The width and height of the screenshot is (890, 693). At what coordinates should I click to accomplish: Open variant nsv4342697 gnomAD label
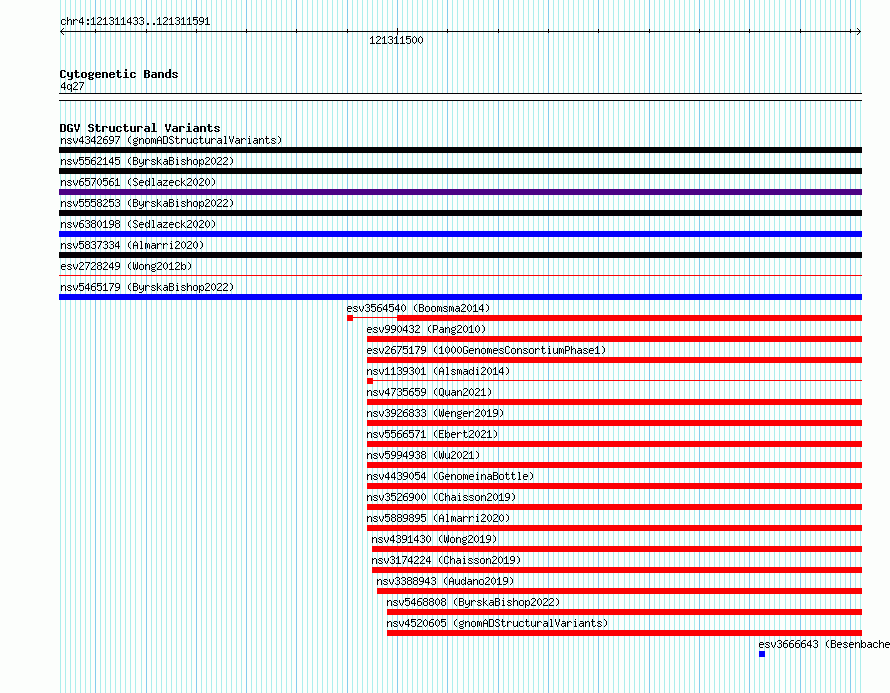171,140
